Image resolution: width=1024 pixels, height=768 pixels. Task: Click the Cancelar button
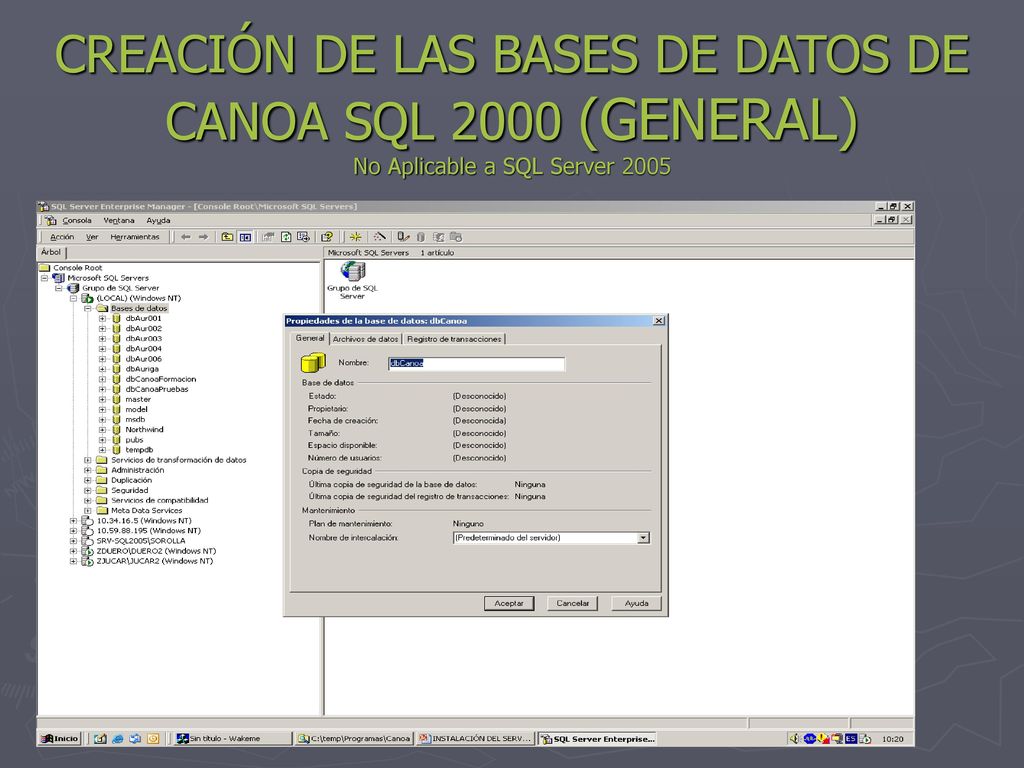(573, 603)
